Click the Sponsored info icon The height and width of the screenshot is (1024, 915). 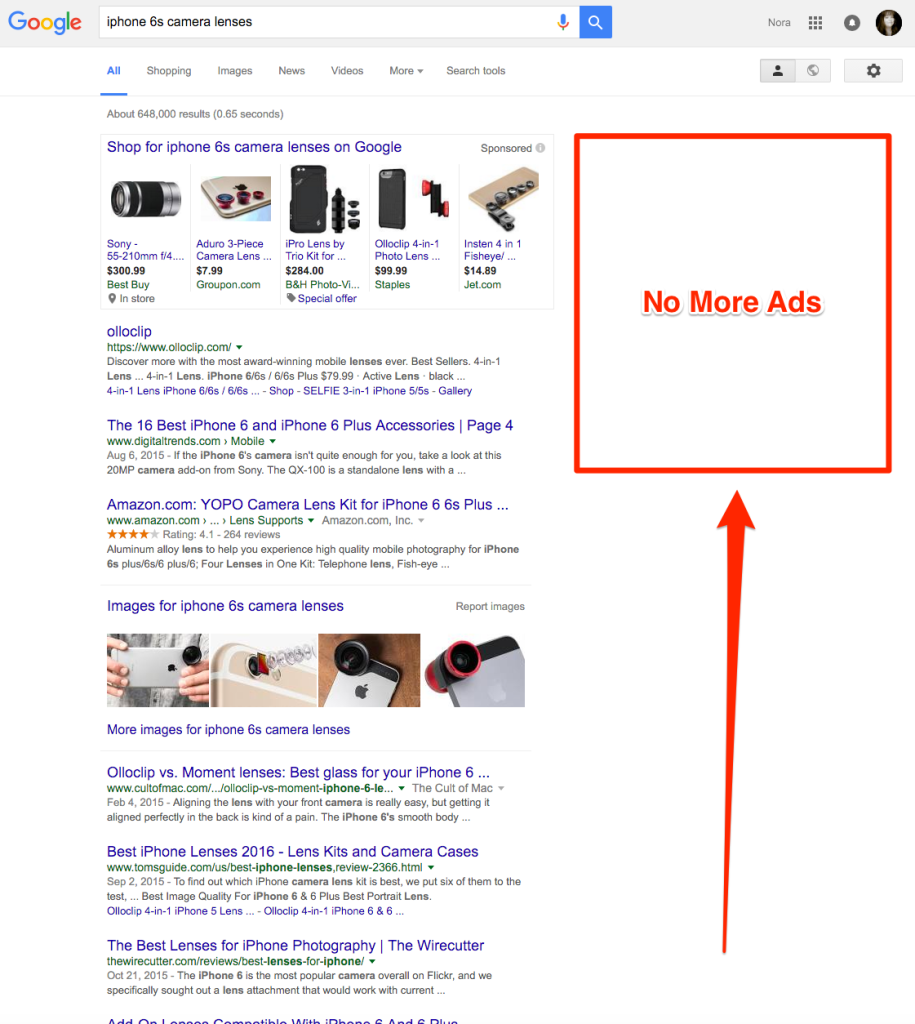[540, 148]
